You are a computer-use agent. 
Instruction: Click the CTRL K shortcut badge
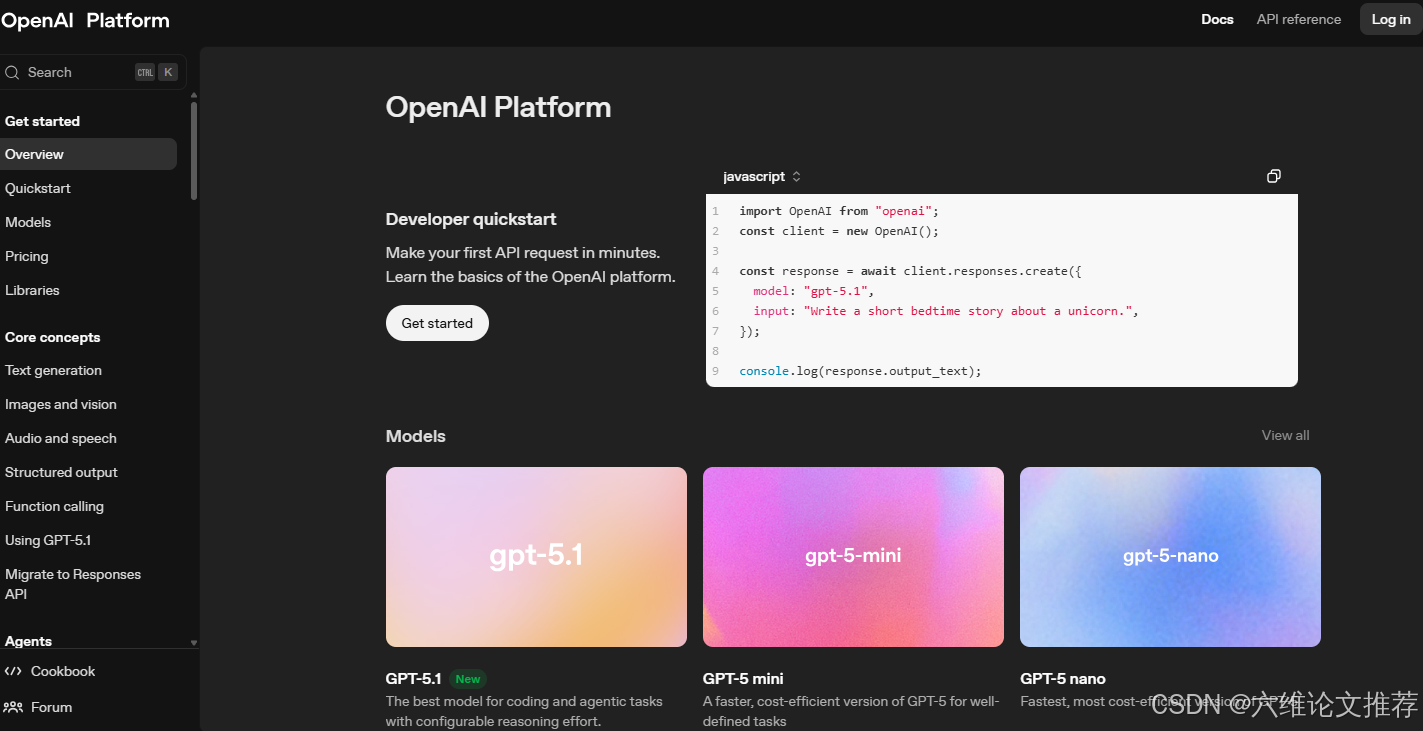pos(156,72)
